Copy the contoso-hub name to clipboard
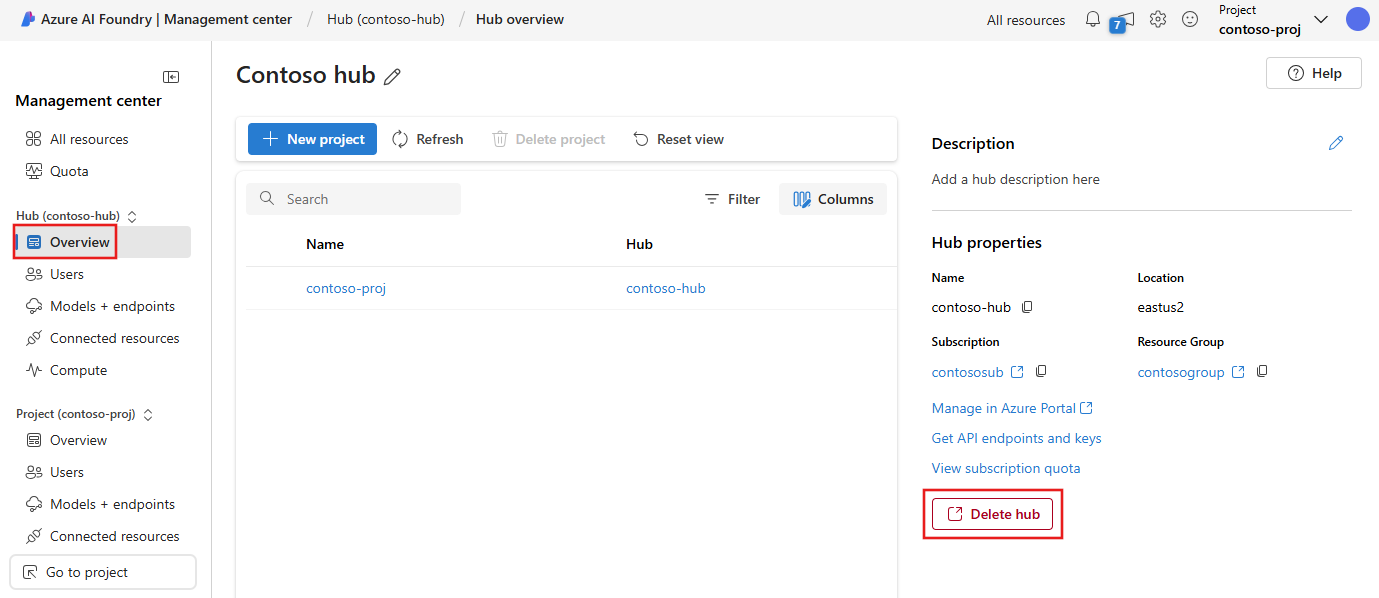Screen dimensions: 1379x598 [x=1027, y=307]
